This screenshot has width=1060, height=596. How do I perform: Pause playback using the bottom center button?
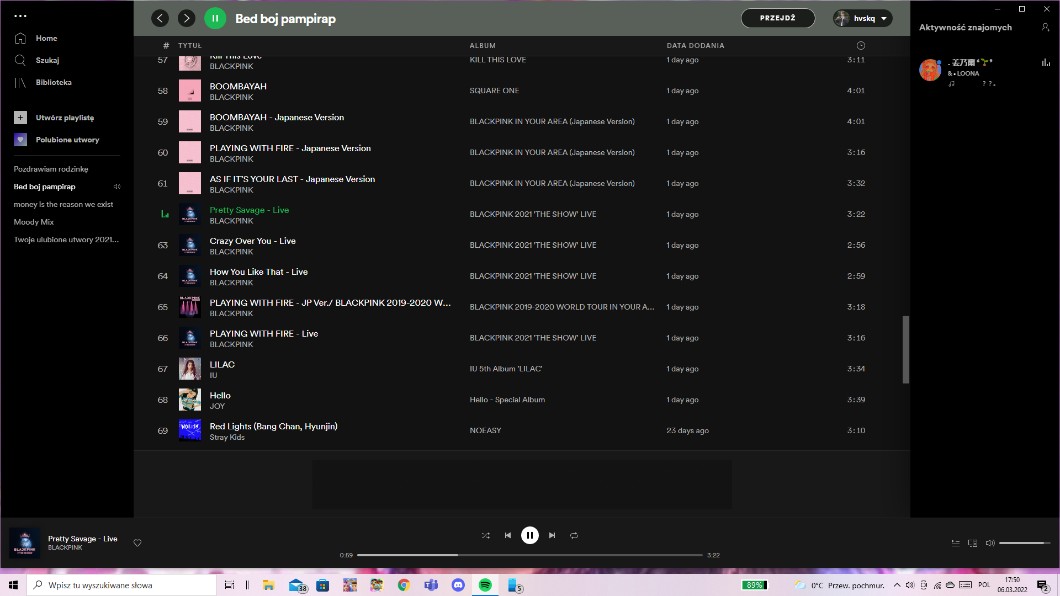(x=530, y=535)
